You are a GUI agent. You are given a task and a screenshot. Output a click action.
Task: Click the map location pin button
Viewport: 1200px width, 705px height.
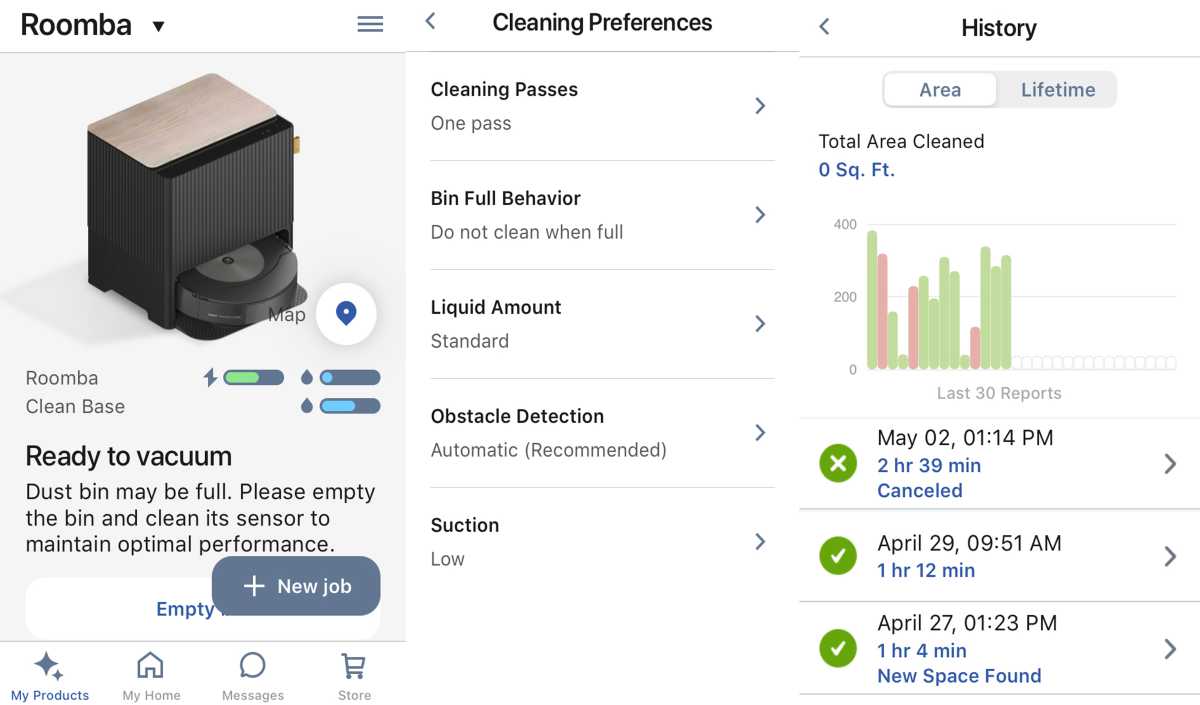pos(346,314)
